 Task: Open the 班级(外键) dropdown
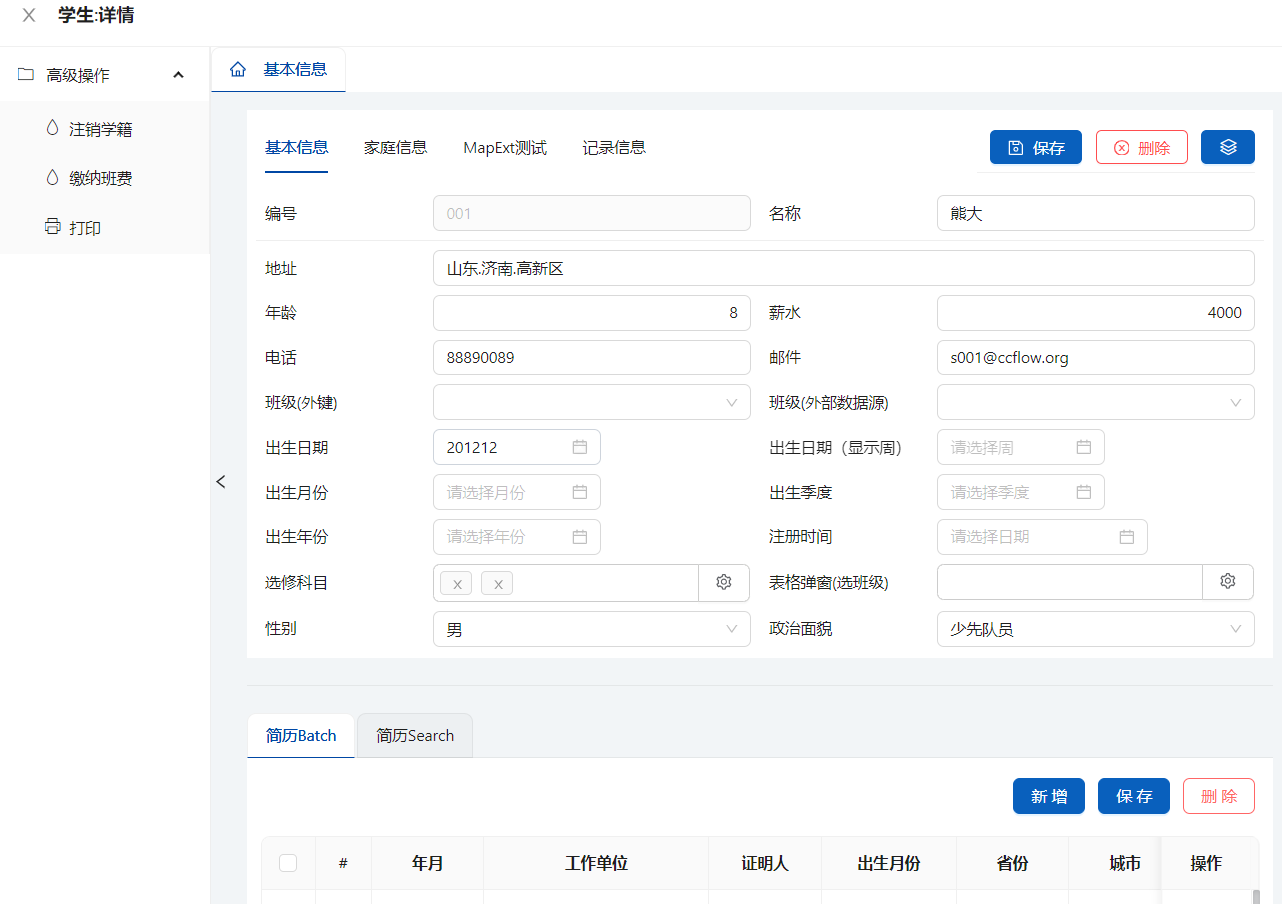(x=591, y=402)
